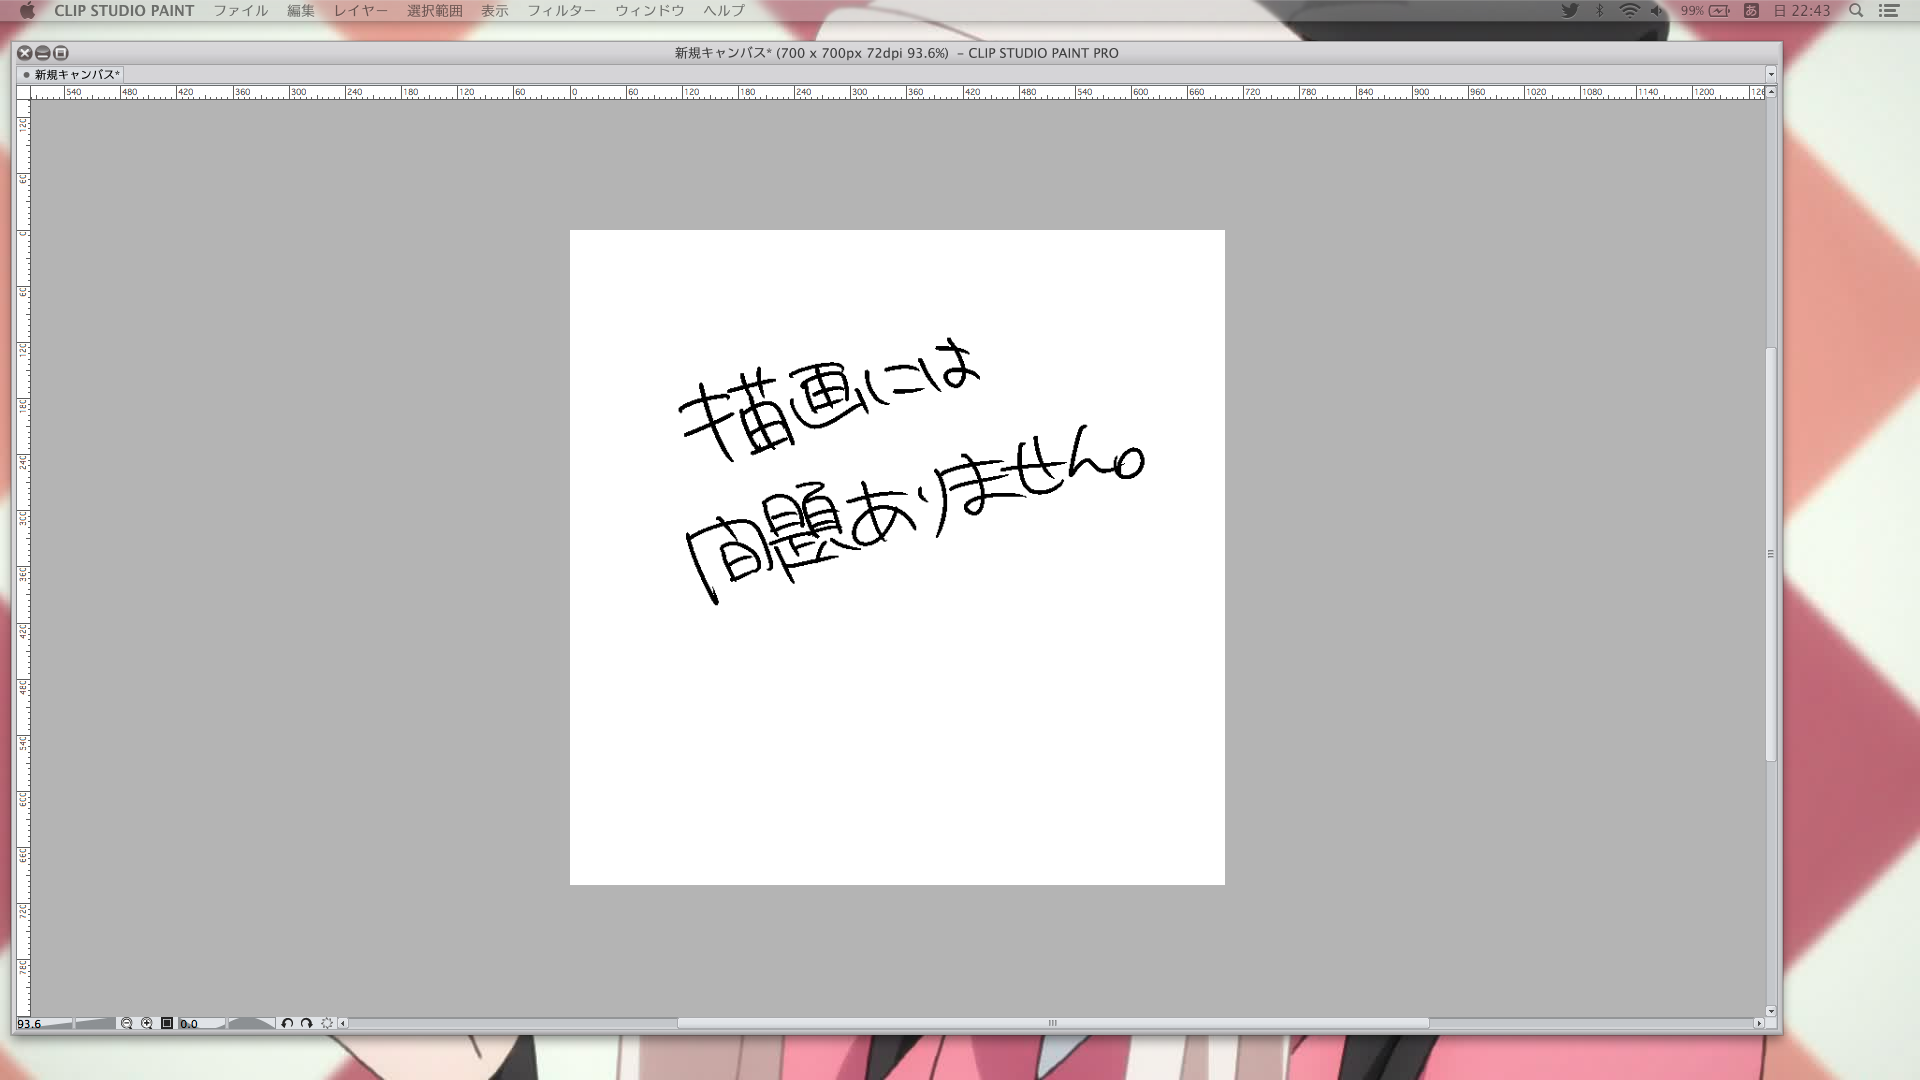Open the Notification Center list icon
Screen dimensions: 1920x1080
click(1889, 11)
